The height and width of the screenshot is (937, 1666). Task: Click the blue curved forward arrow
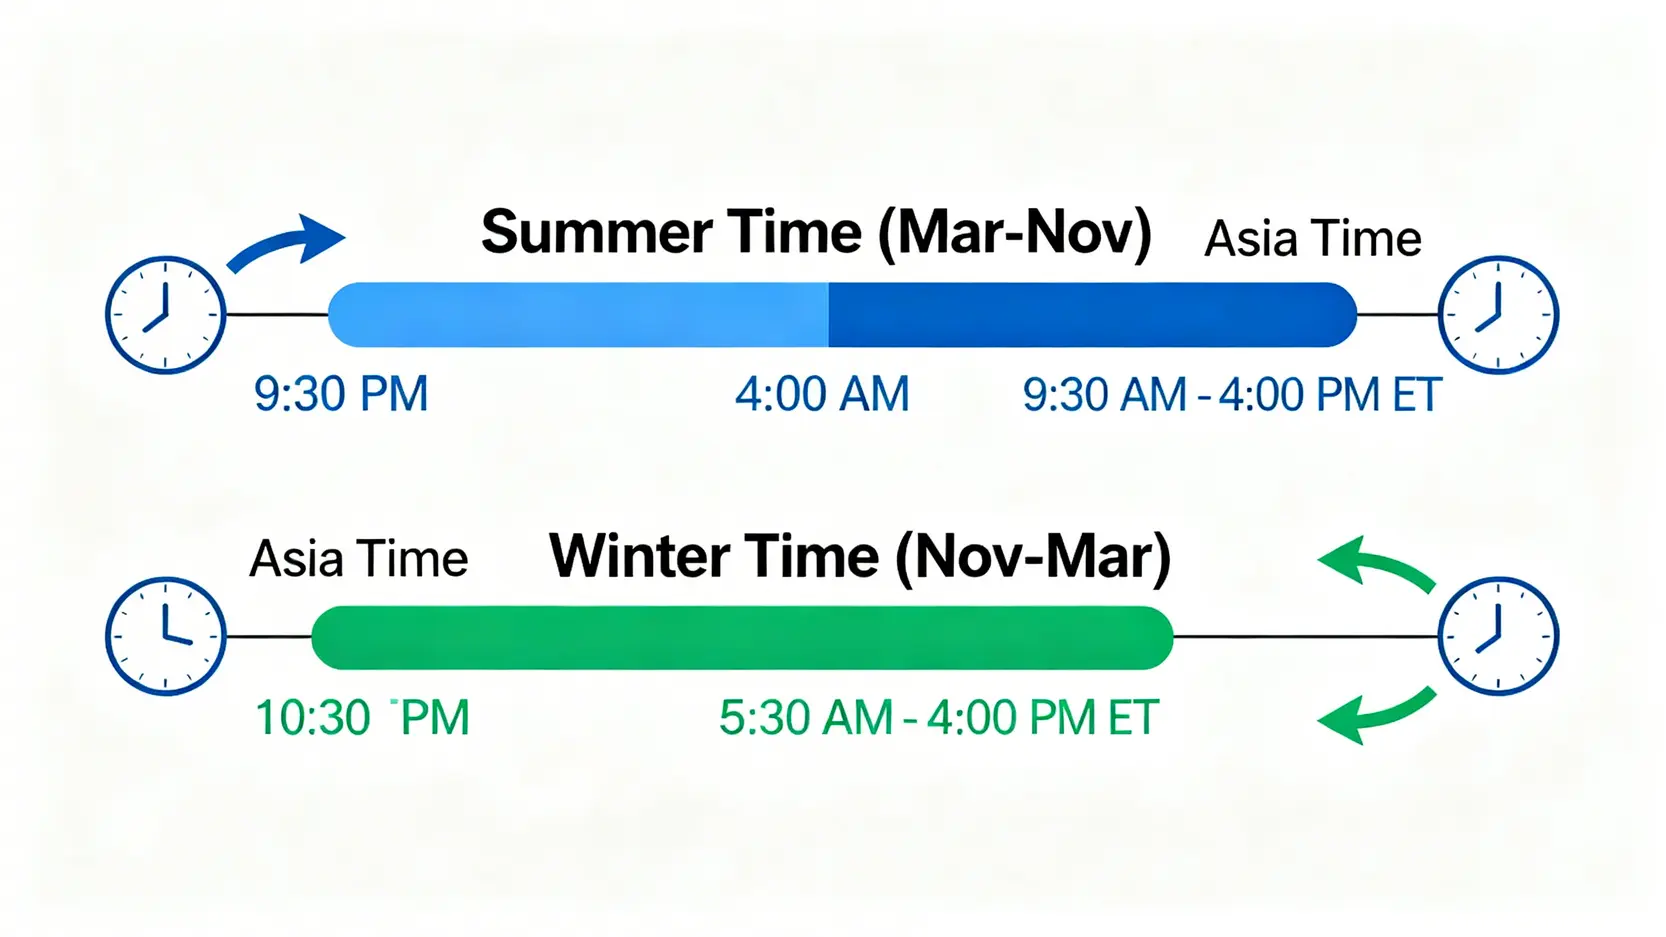[288, 242]
